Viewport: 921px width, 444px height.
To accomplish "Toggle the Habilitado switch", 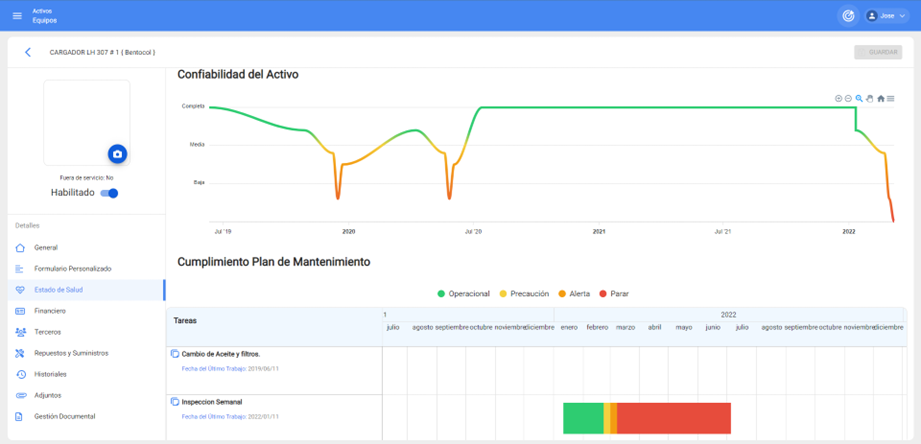I will [109, 193].
